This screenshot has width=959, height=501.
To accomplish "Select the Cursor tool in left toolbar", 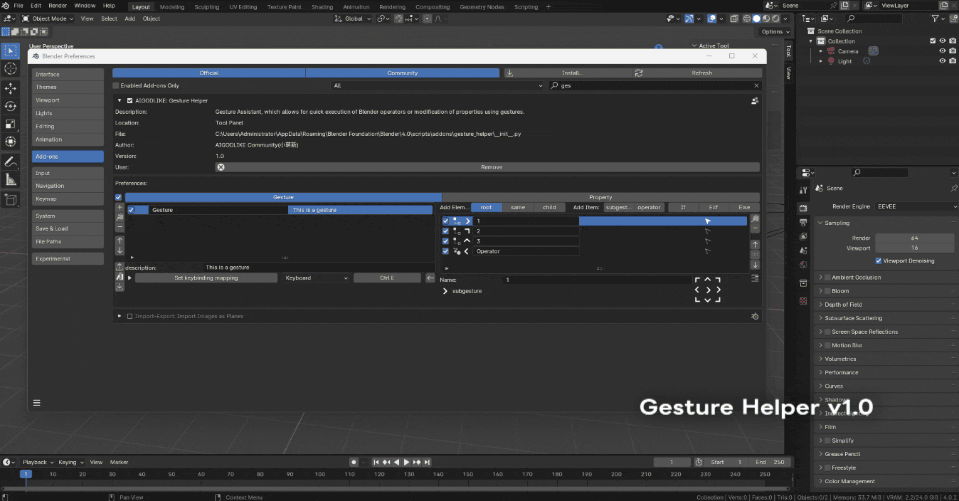I will tap(10, 69).
